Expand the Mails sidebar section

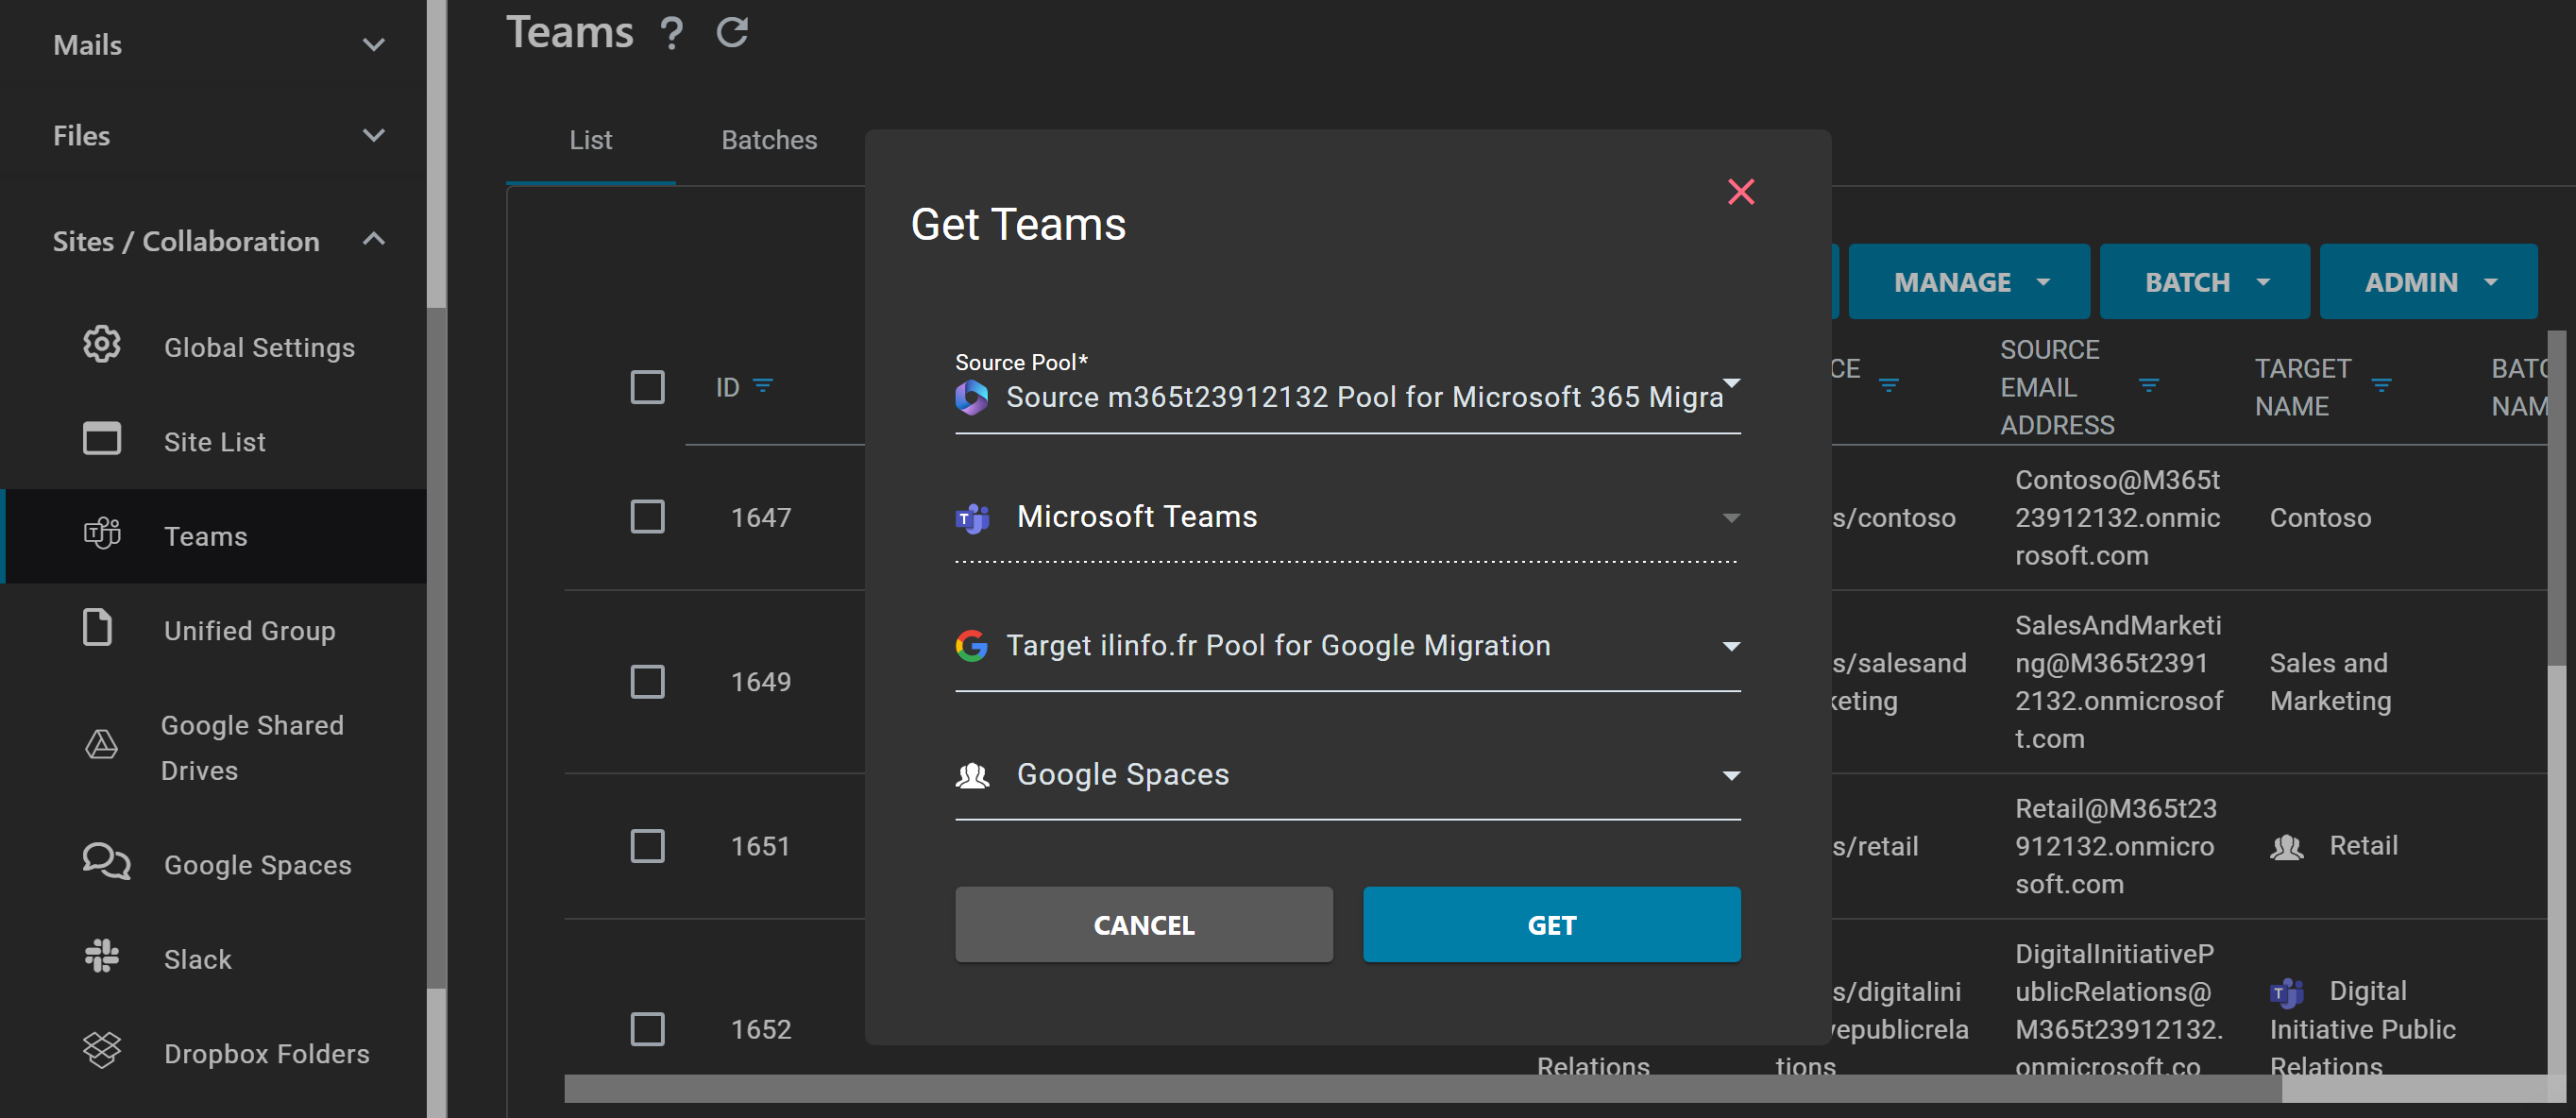click(214, 45)
